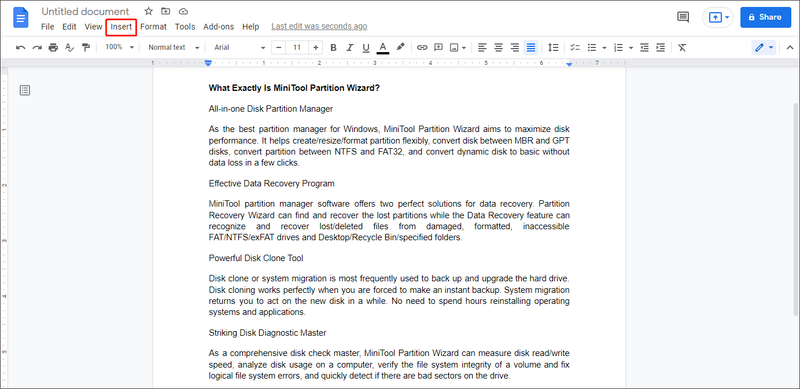Rename the Untitled document title
This screenshot has width=800, height=389.
point(85,11)
